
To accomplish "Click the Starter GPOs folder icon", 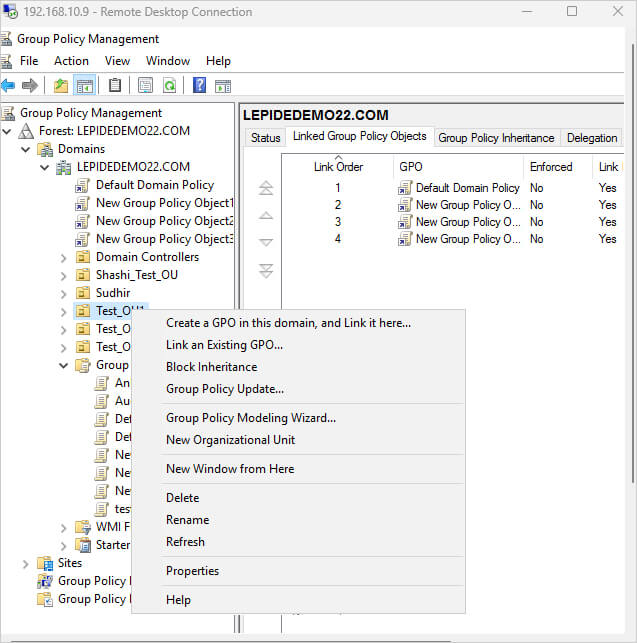I will 83,545.
